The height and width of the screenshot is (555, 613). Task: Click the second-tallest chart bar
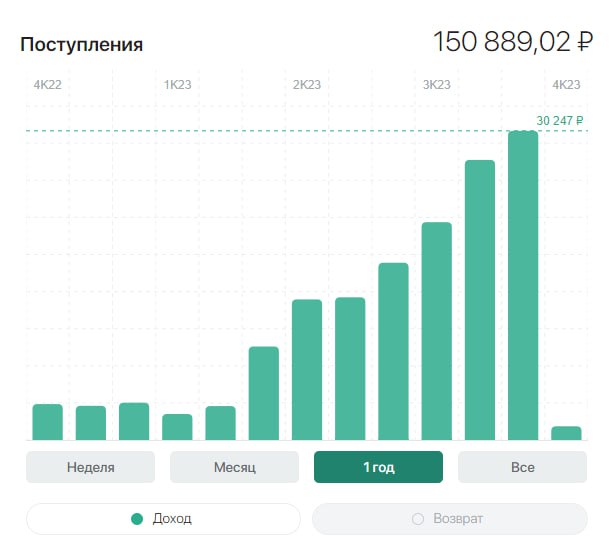coord(480,300)
